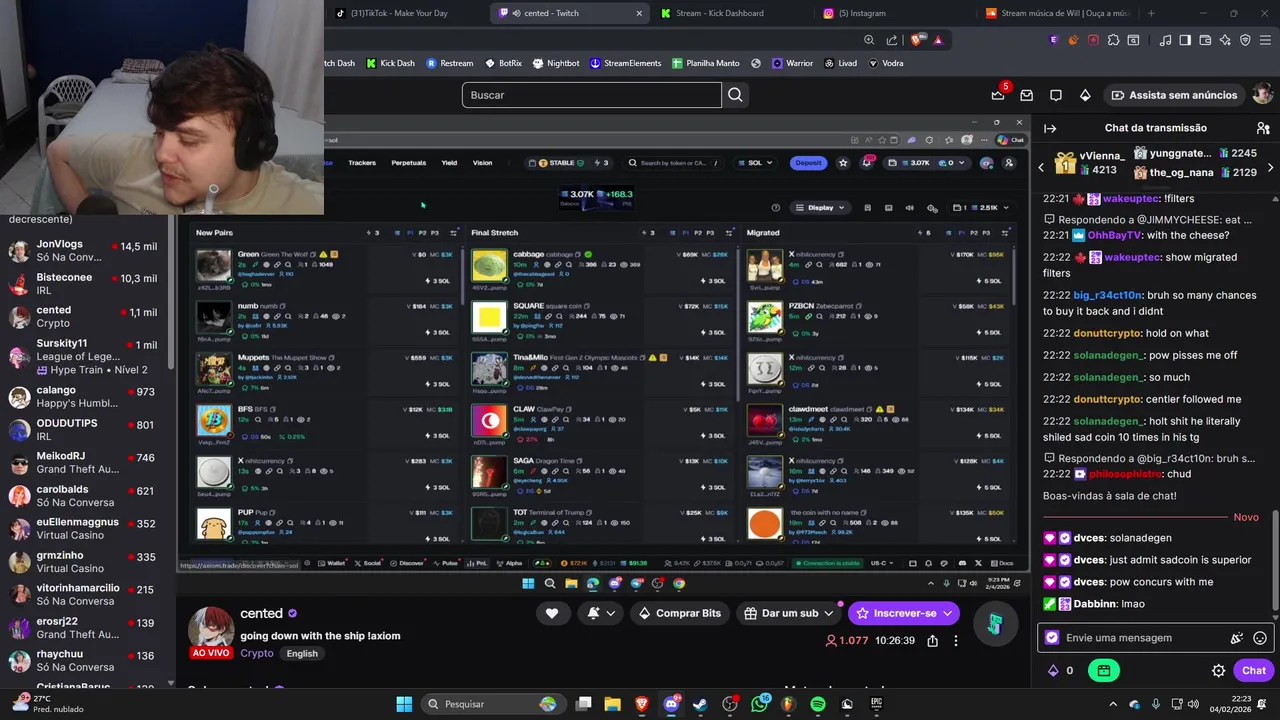The height and width of the screenshot is (720, 1280).
Task: Open the user avatar menu in Twitch header
Action: (1263, 94)
